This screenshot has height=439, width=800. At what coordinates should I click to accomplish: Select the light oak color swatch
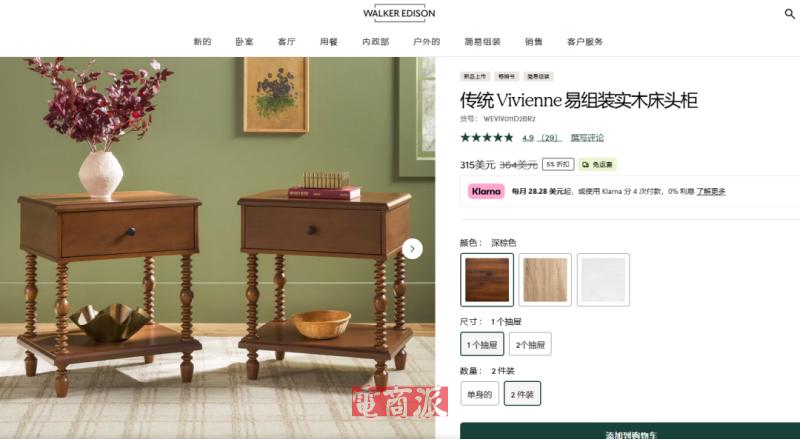tap(545, 280)
